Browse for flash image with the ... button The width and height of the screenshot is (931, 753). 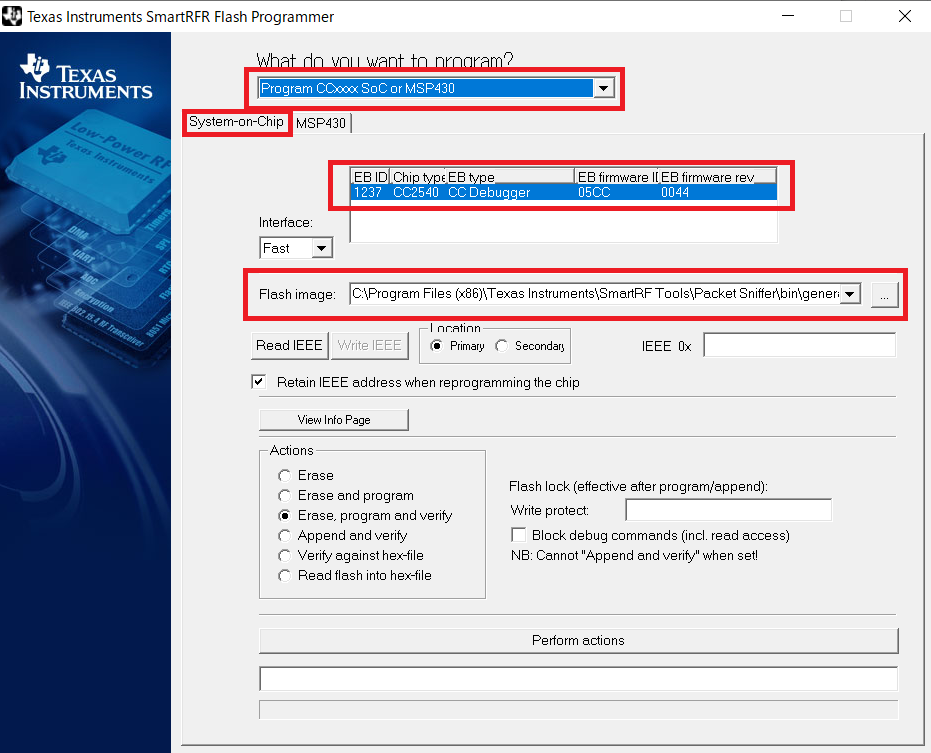(x=885, y=295)
